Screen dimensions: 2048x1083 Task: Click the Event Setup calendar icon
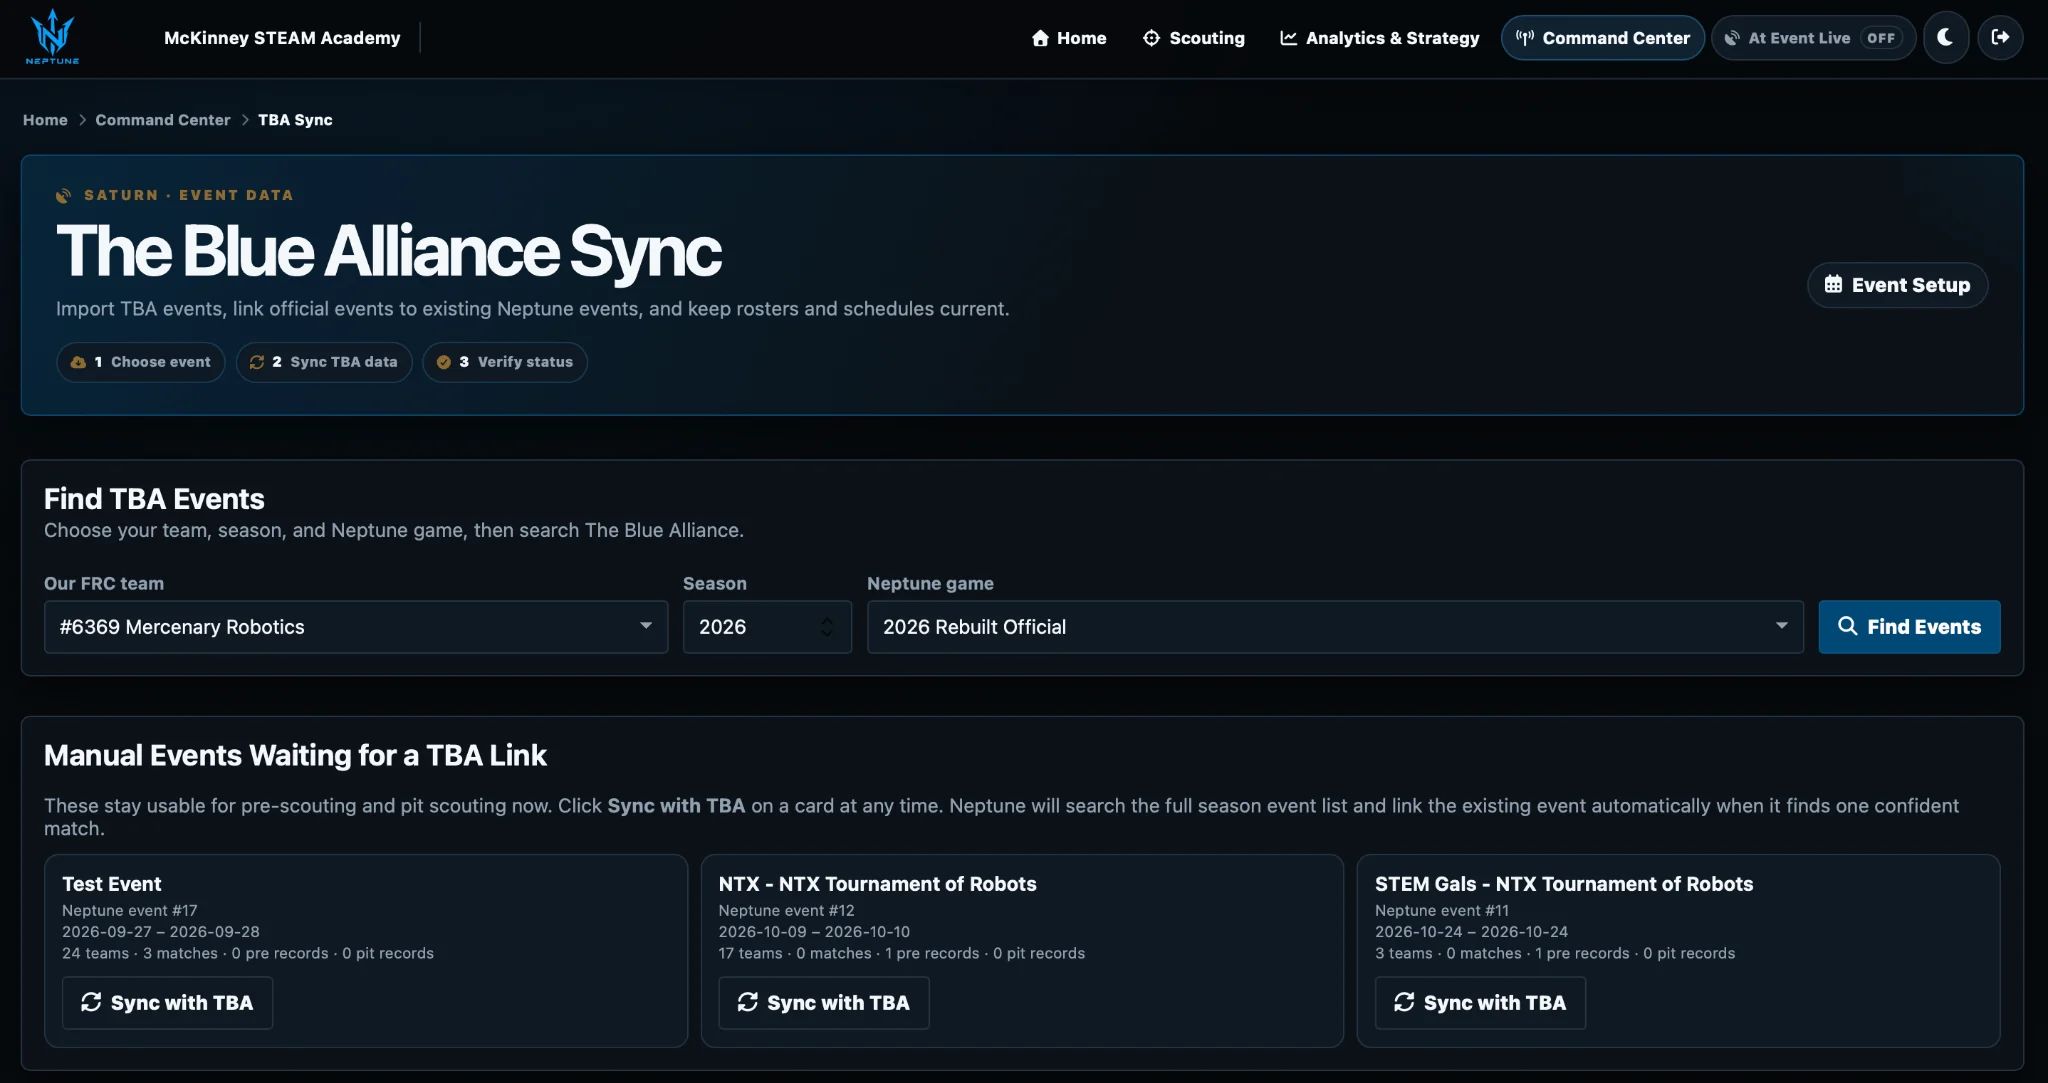pos(1833,284)
